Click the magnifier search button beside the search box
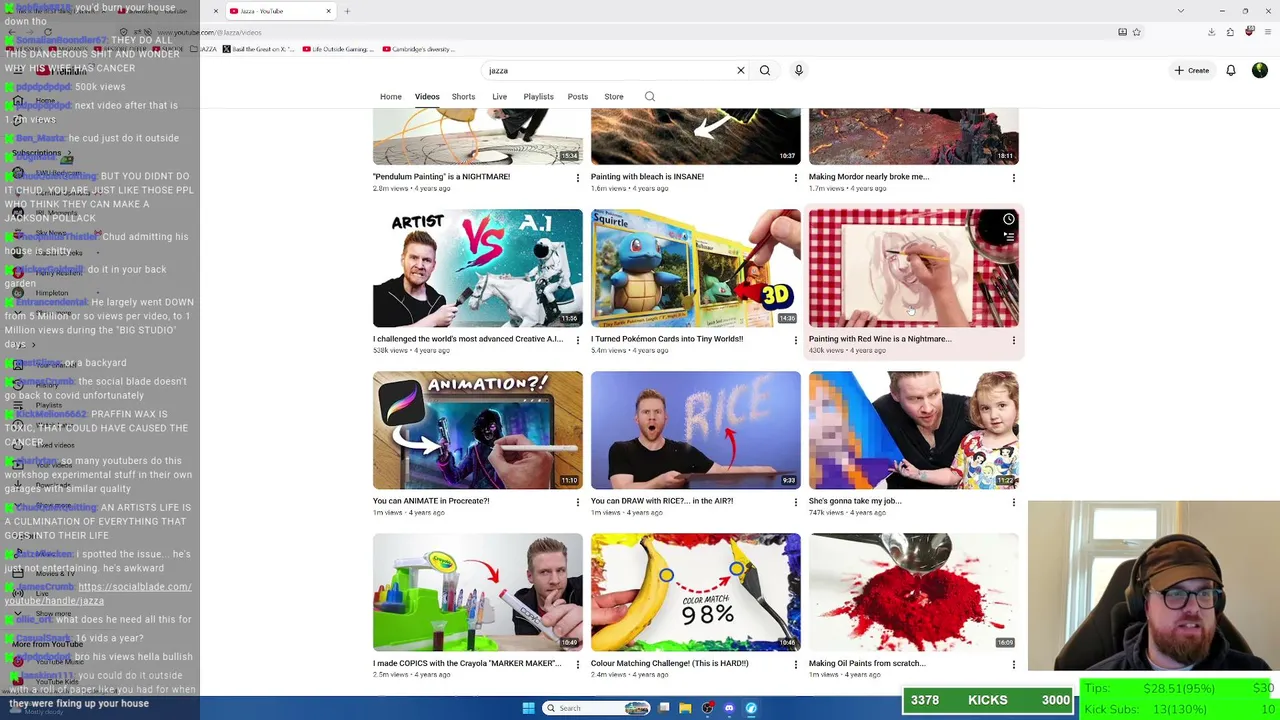The image size is (1280, 720). pyautogui.click(x=765, y=70)
